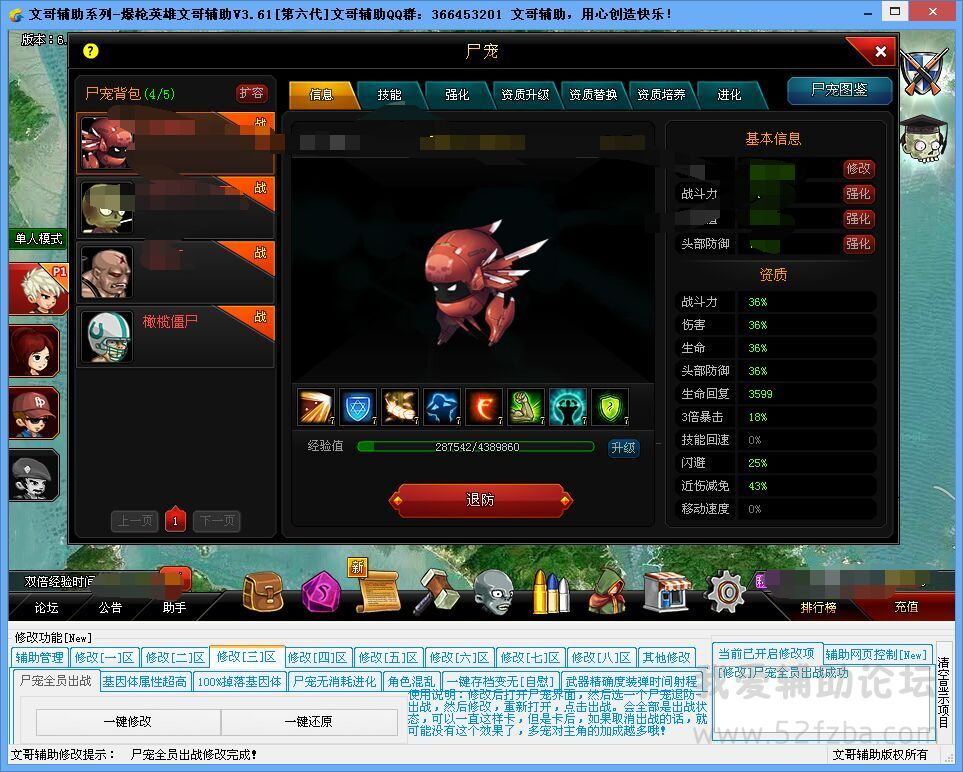The height and width of the screenshot is (772, 963).
Task: Select the white-haired P1 character portrait
Action: click(x=39, y=288)
